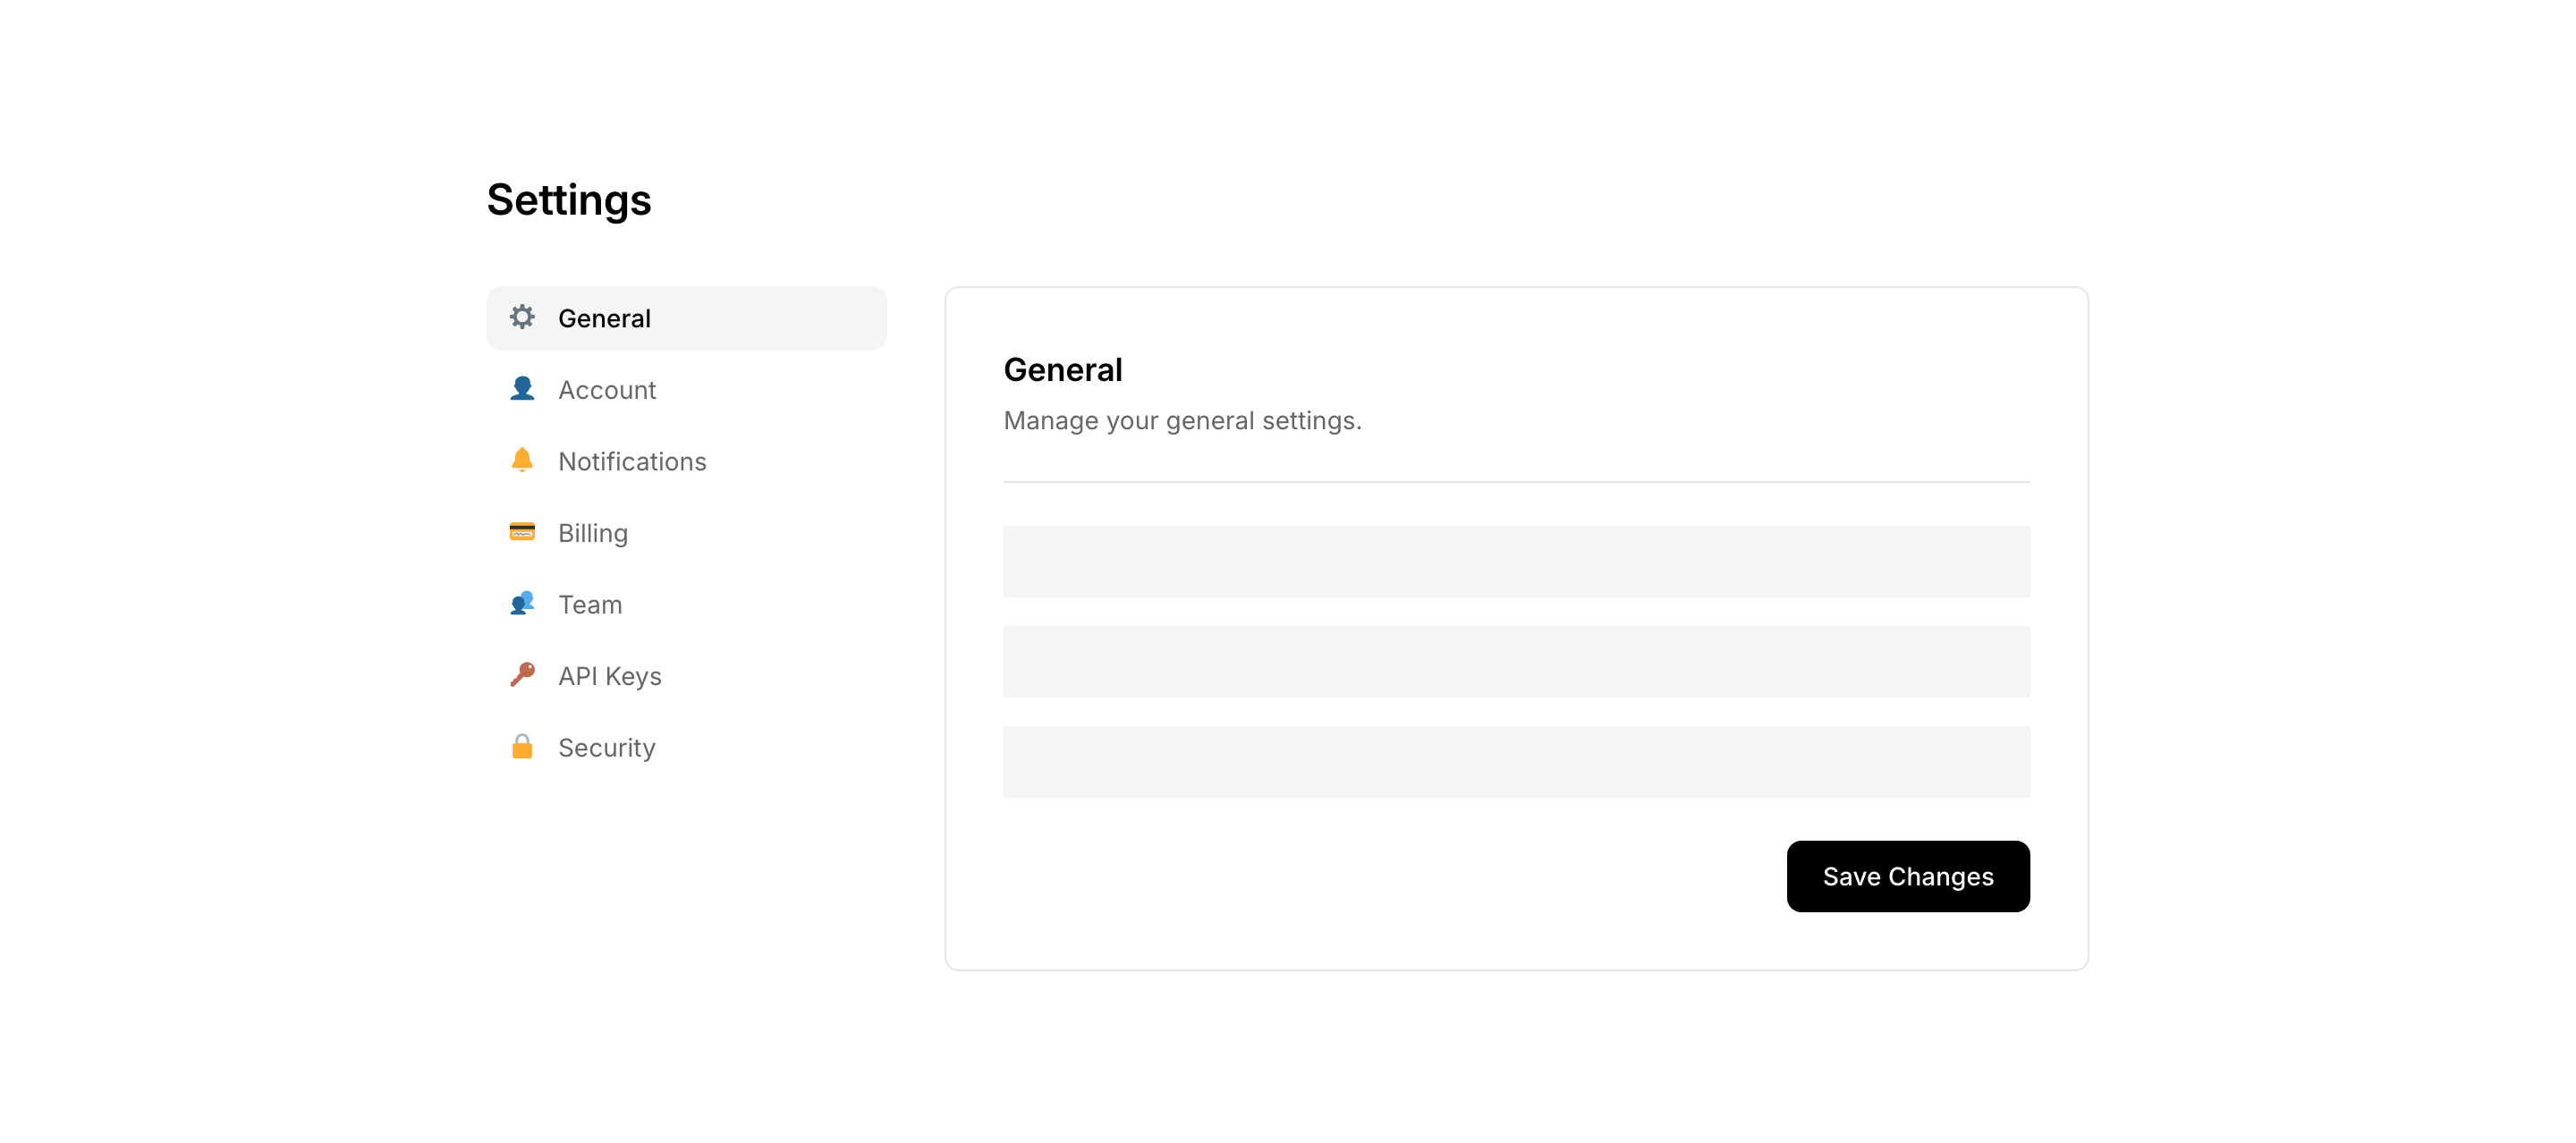Open the Account settings section

tap(607, 390)
